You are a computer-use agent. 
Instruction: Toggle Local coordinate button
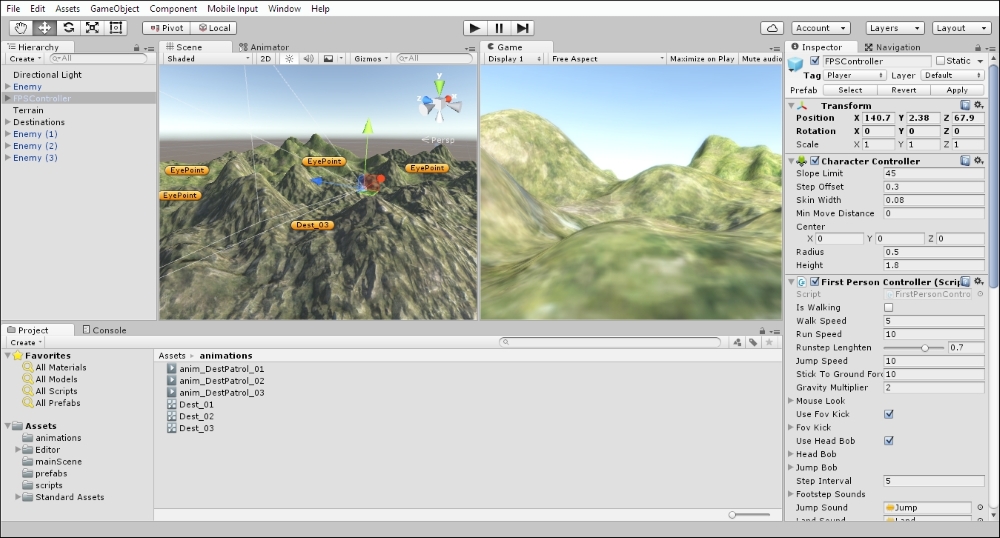[214, 28]
